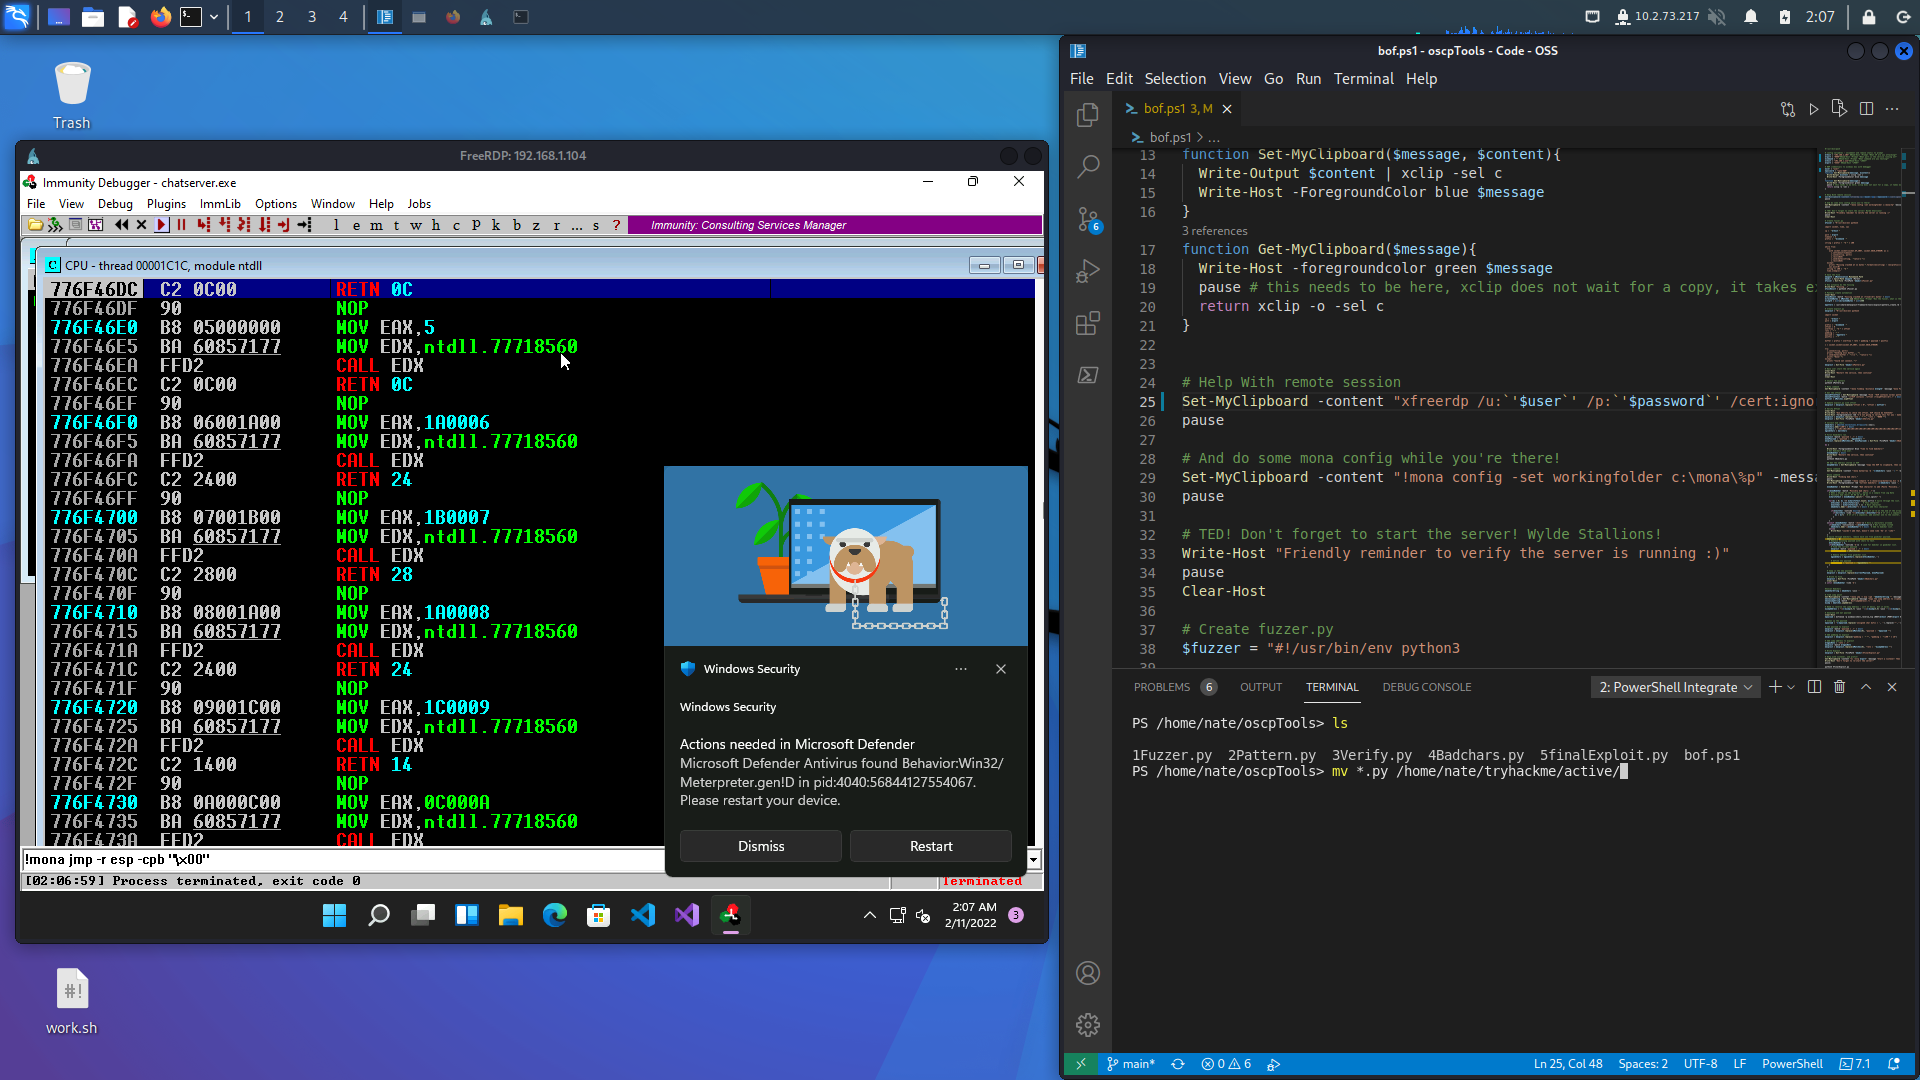
Task: Open the '2: PowerShell Integrate' terminal dropdown
Action: 1676,687
